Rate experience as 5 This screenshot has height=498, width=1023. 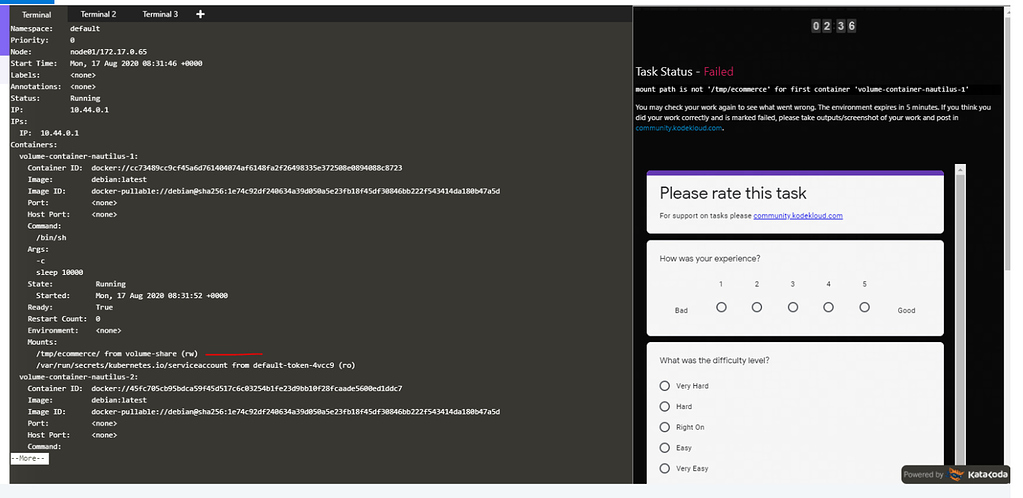864,307
